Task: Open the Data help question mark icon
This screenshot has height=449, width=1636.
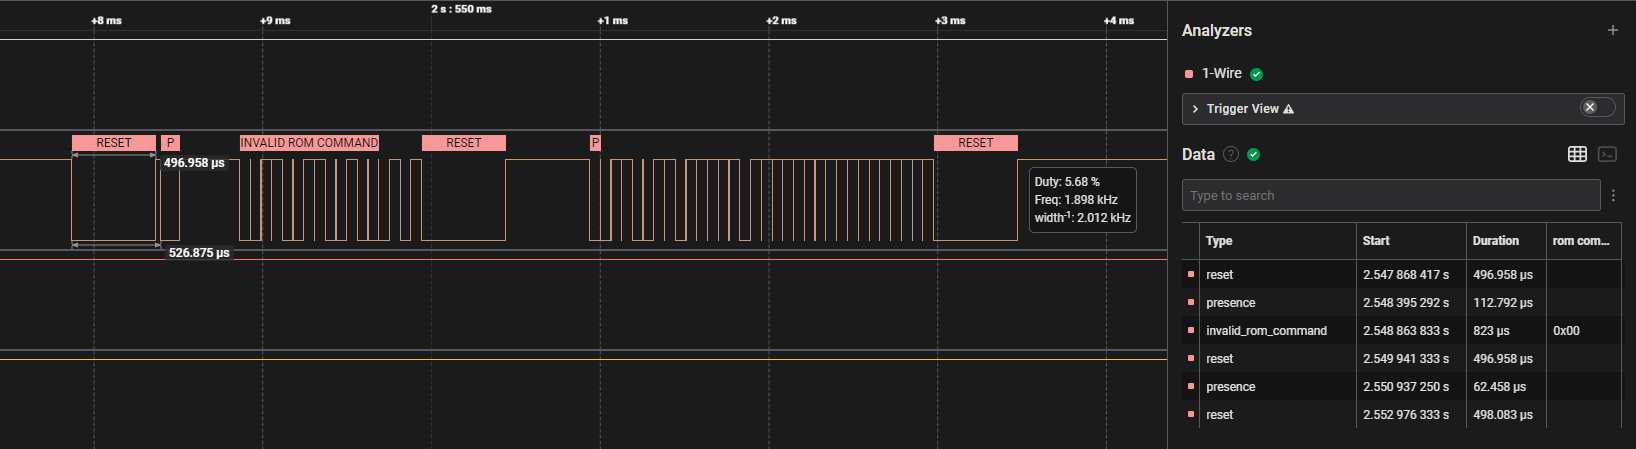Action: click(1231, 154)
